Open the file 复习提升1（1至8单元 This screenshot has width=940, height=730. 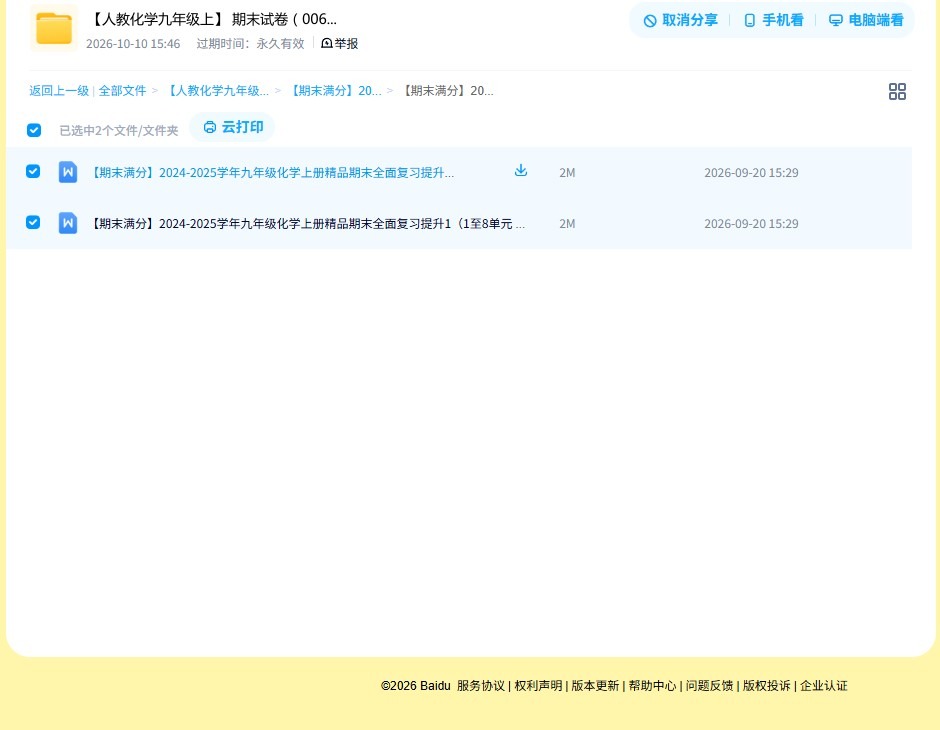coord(308,224)
